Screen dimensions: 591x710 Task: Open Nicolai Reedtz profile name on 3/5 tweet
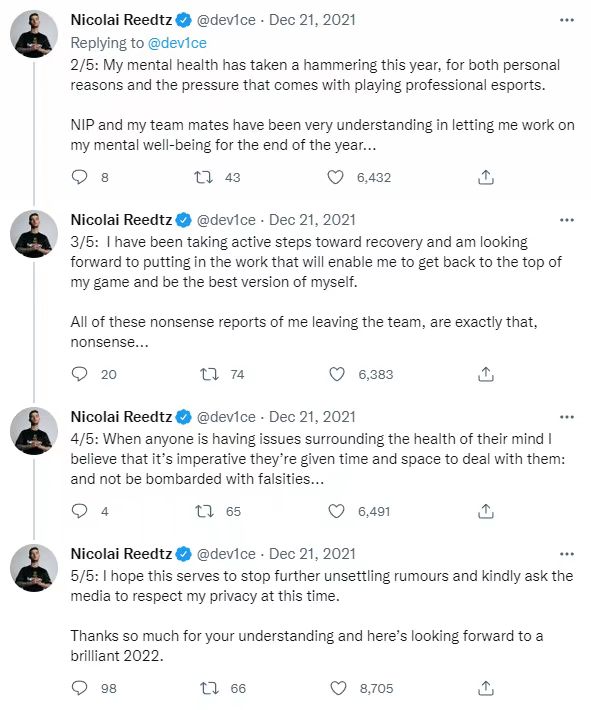click(x=121, y=220)
